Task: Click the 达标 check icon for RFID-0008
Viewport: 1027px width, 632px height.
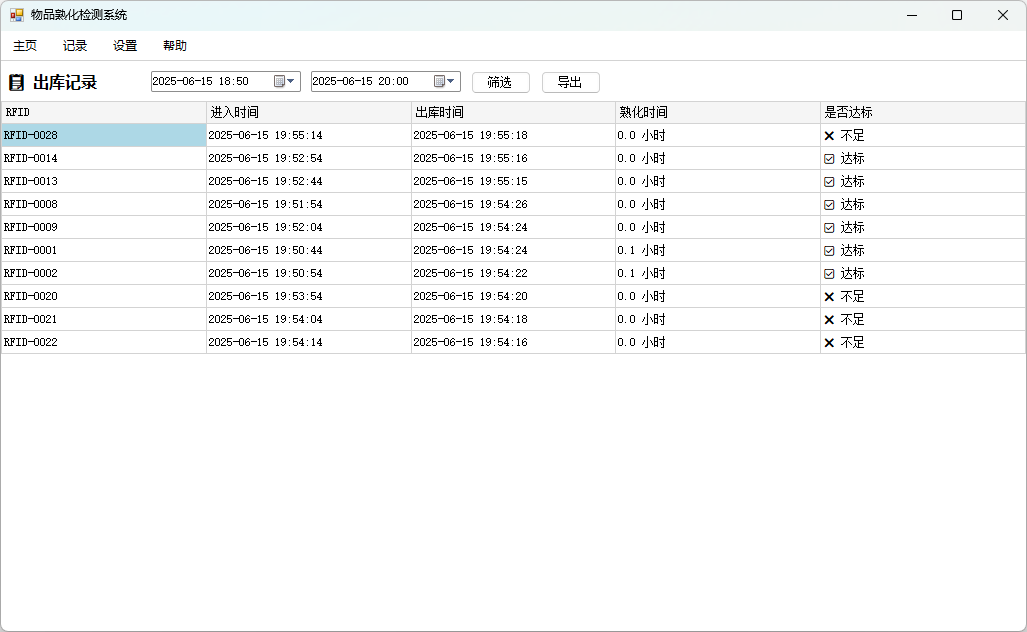Action: pos(829,205)
